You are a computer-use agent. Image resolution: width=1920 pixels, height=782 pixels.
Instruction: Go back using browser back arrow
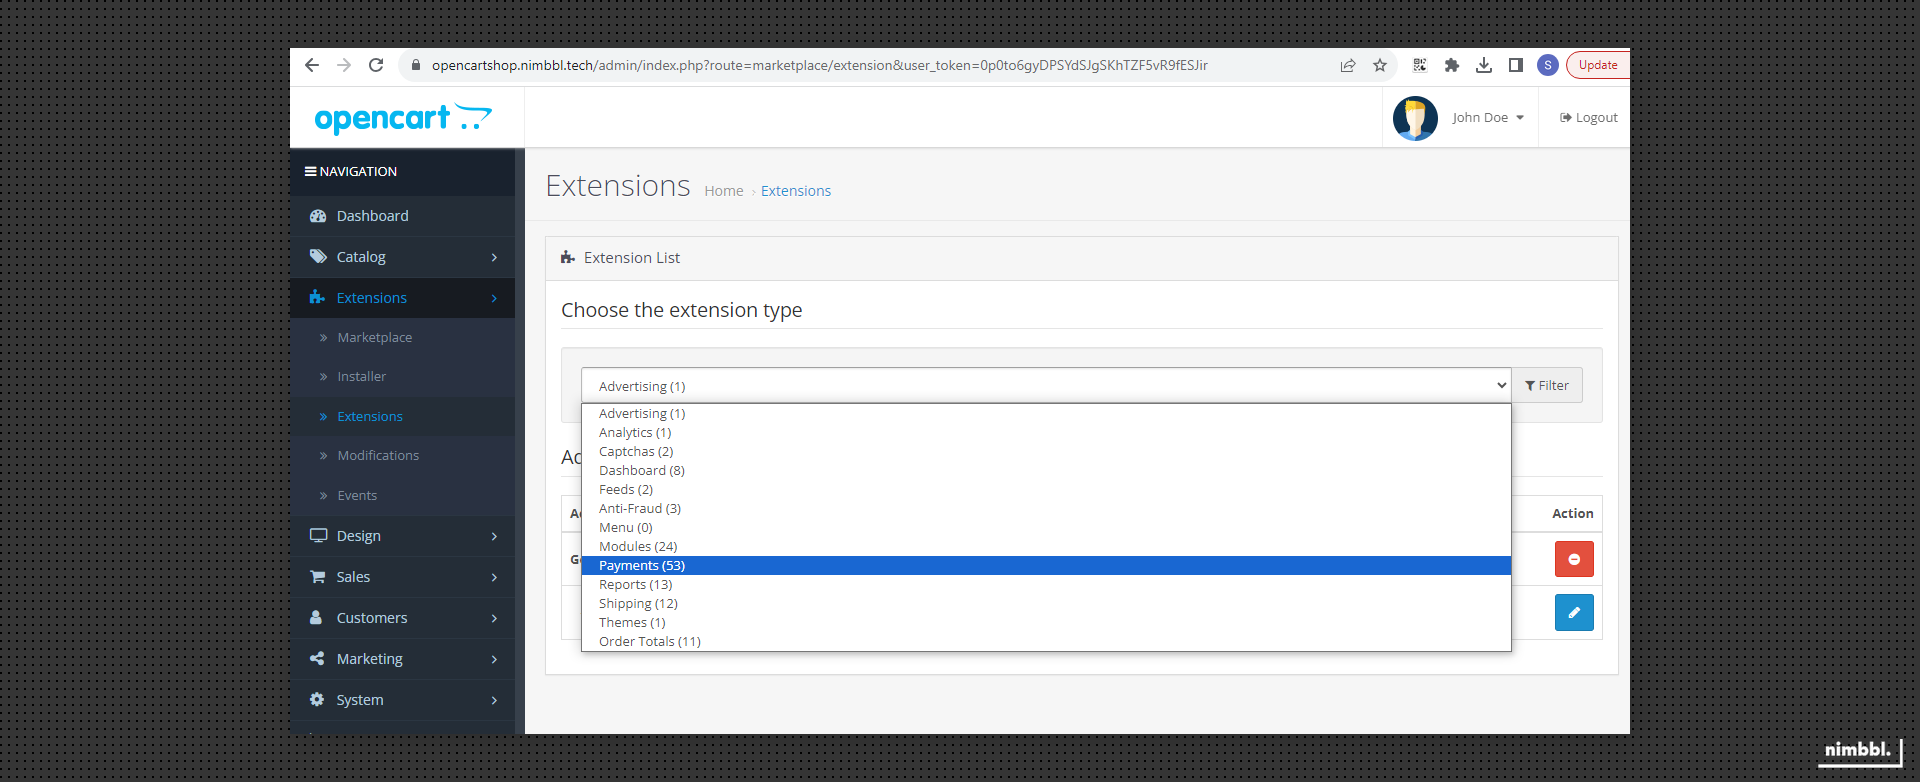pos(312,65)
